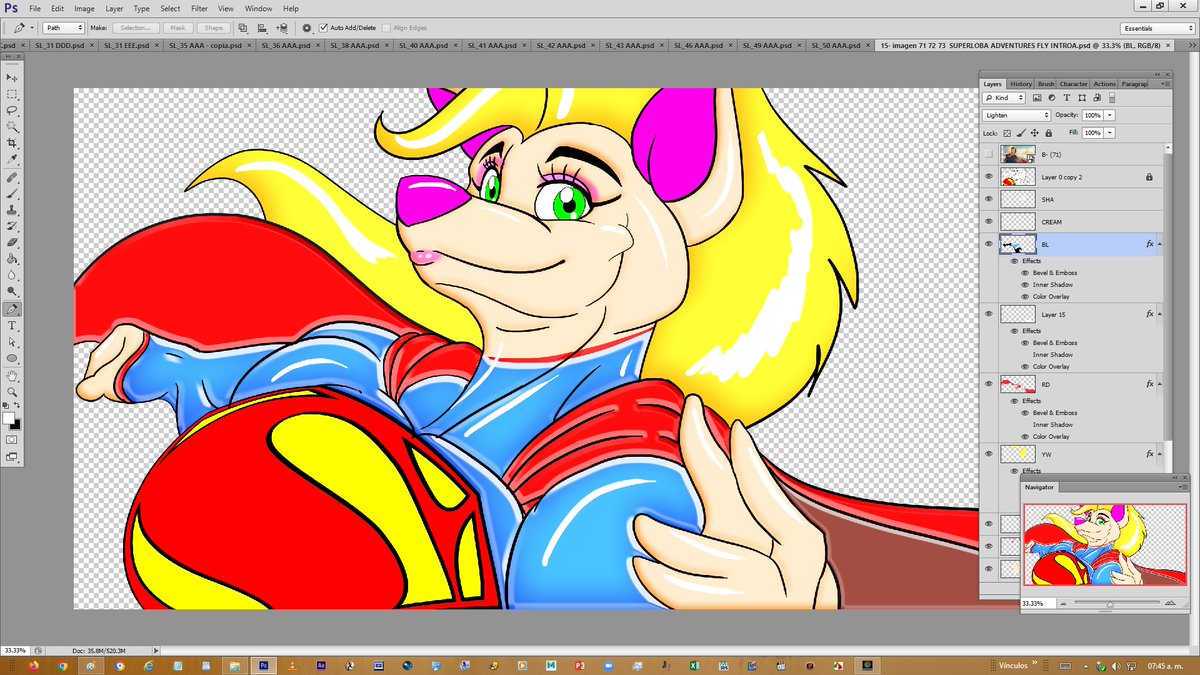The height and width of the screenshot is (675, 1200).
Task: Select the Clone Stamp tool
Action: (12, 210)
